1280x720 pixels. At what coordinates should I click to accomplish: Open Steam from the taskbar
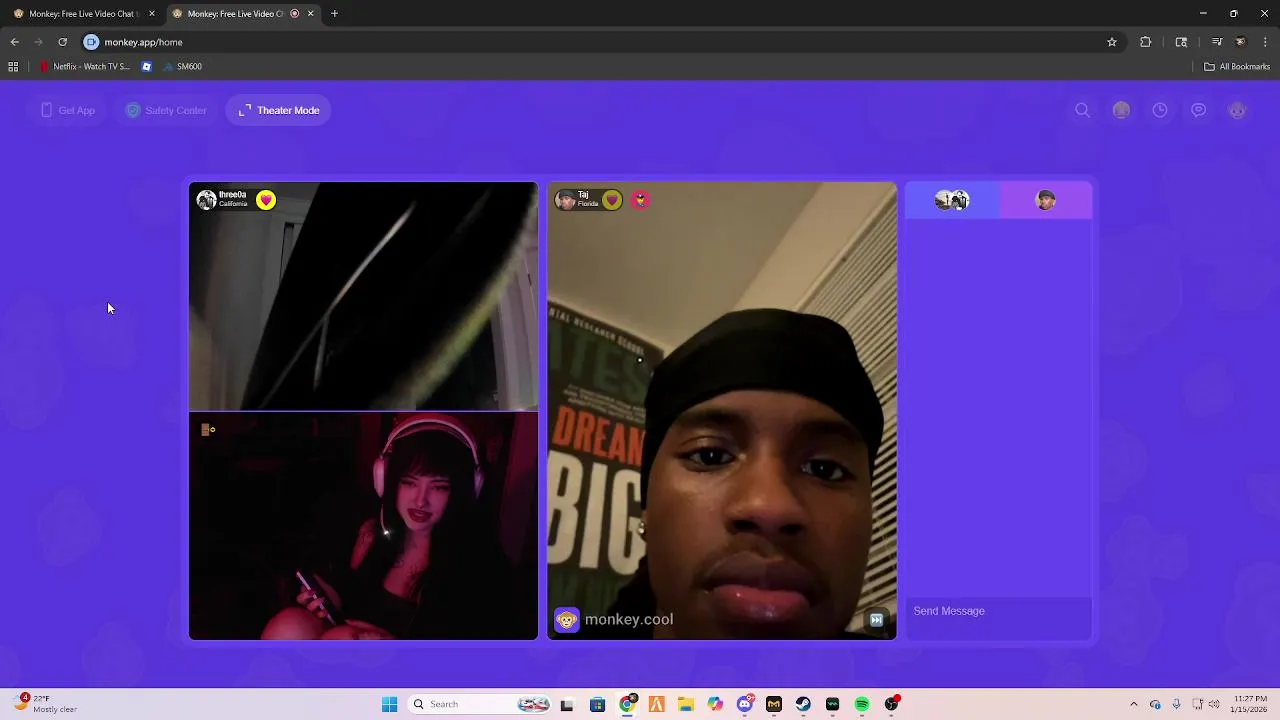(803, 704)
